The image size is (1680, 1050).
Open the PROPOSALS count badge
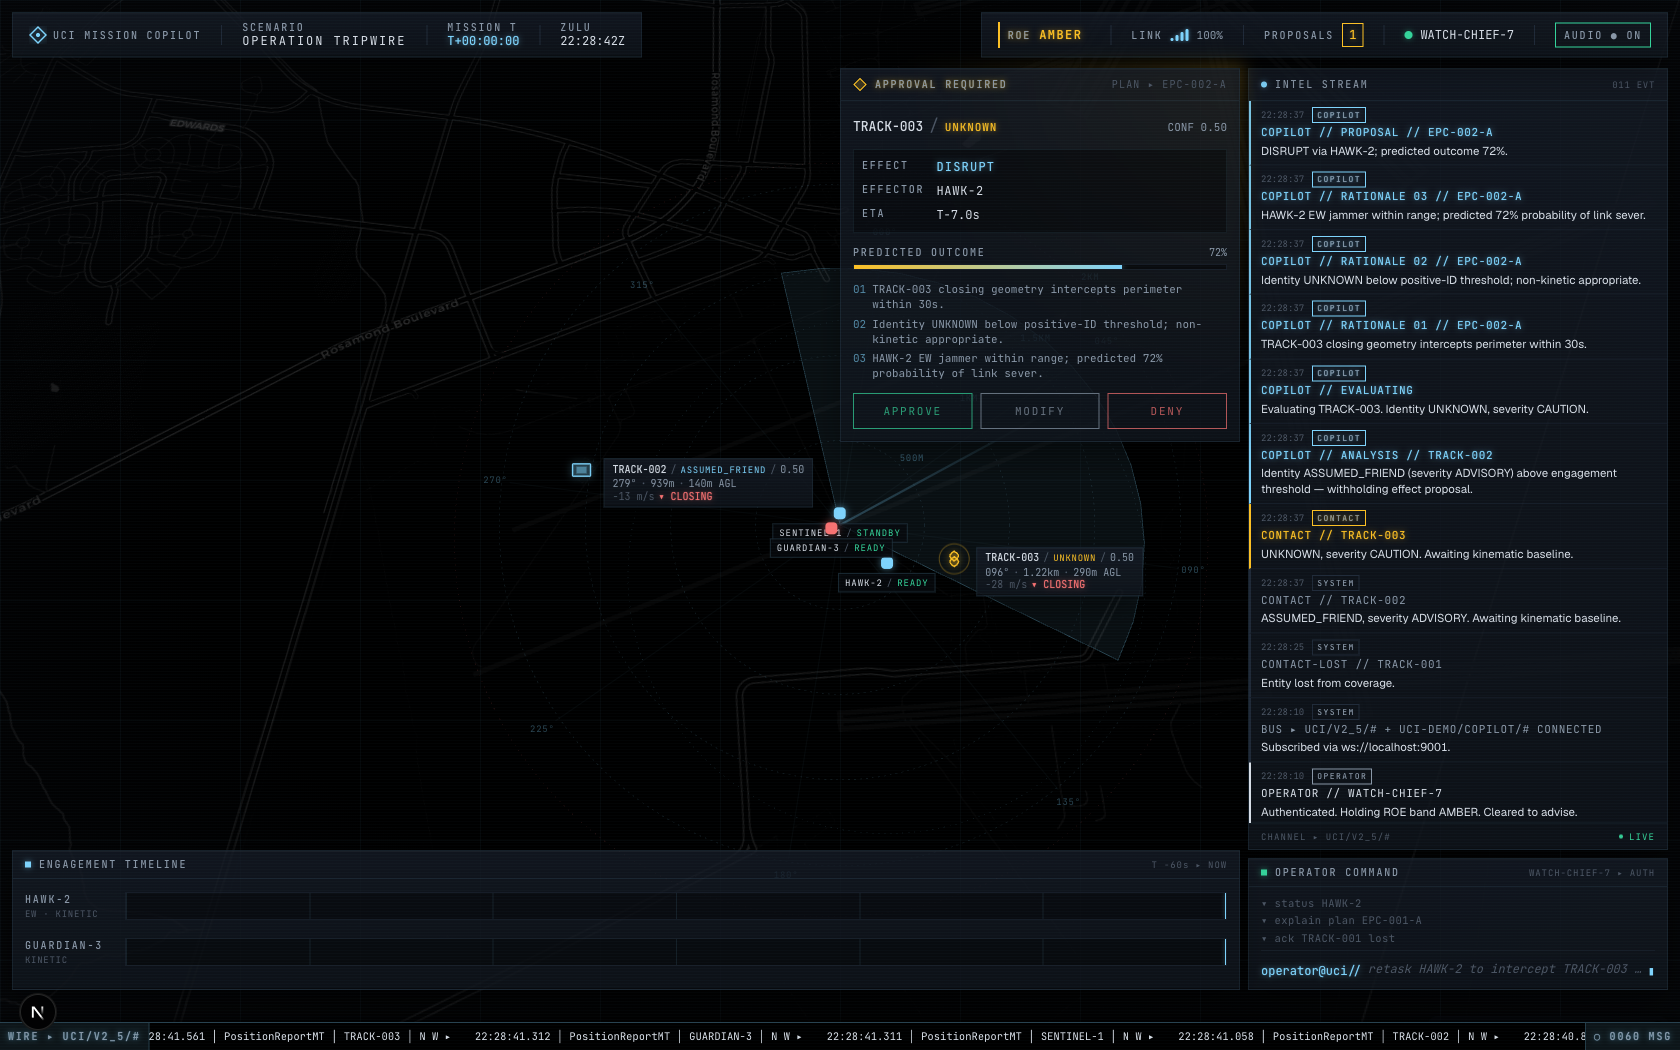[x=1352, y=35]
